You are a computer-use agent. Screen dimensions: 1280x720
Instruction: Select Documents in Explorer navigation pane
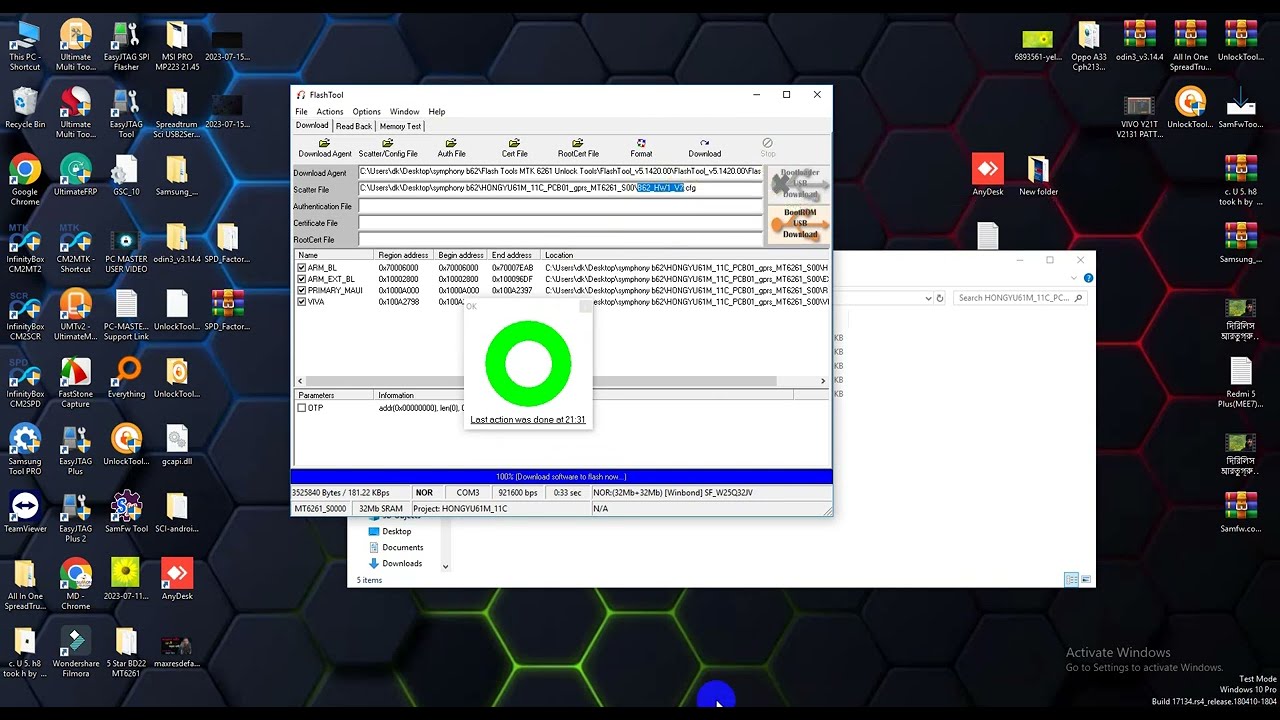(395, 547)
